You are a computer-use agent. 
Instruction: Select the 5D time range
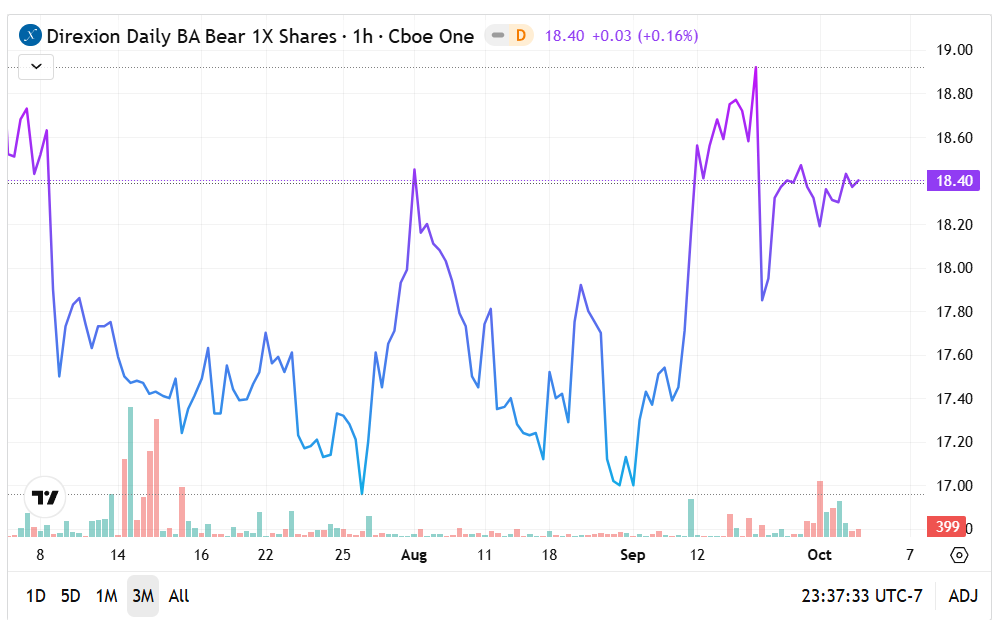tap(70, 596)
